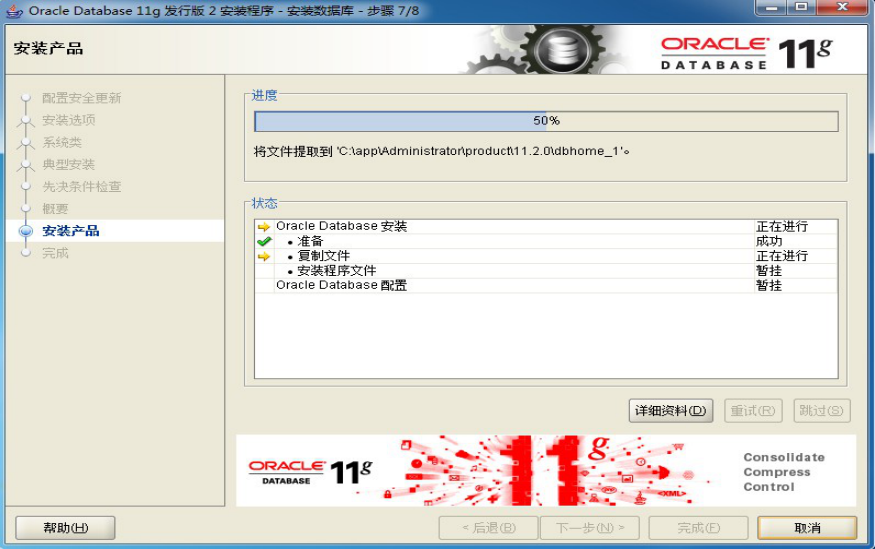Click the Oracle 11g logo in the bottom banner
The height and width of the screenshot is (549, 875).
[x=310, y=472]
